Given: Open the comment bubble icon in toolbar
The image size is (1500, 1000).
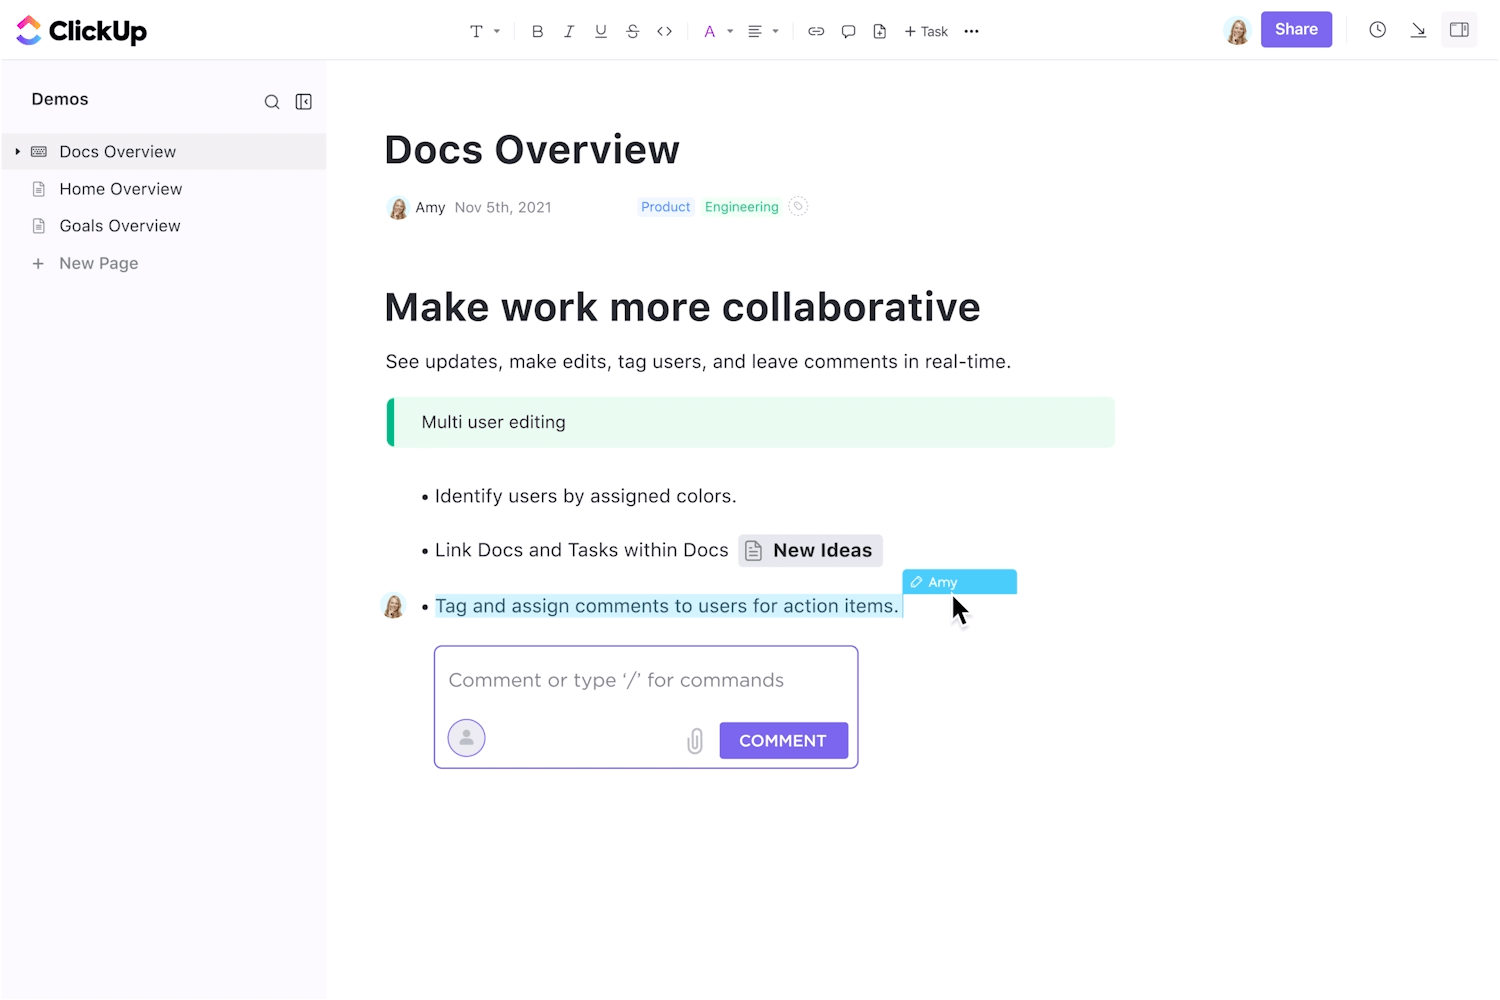Looking at the screenshot, I should point(848,31).
